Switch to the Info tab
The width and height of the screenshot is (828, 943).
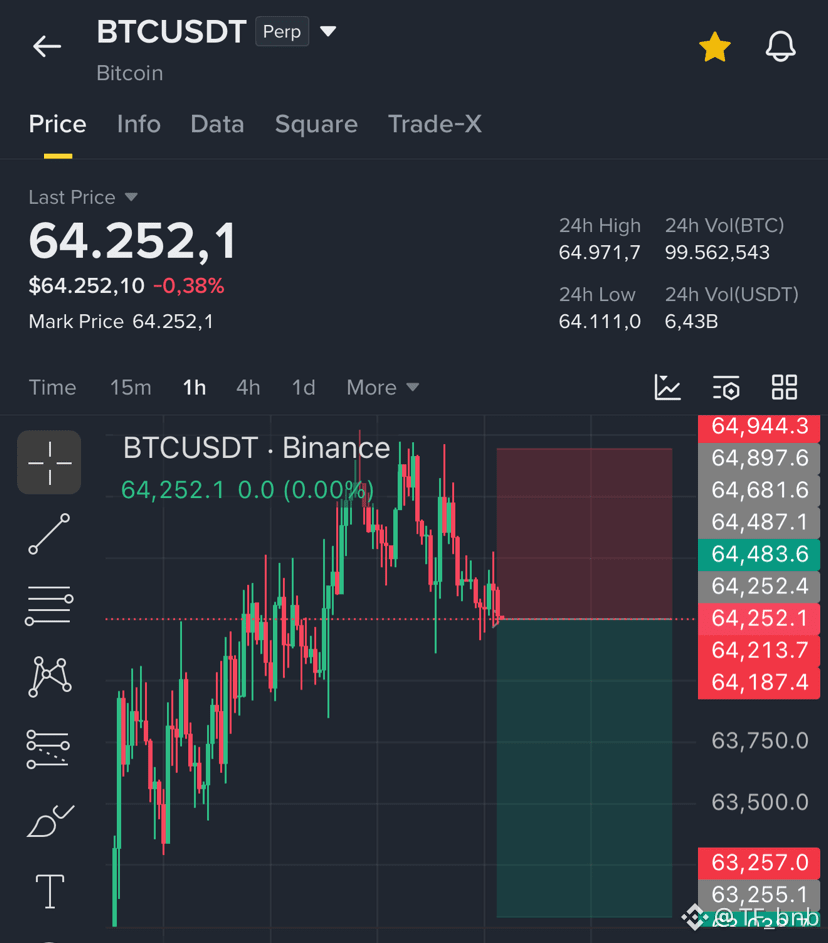[x=139, y=124]
